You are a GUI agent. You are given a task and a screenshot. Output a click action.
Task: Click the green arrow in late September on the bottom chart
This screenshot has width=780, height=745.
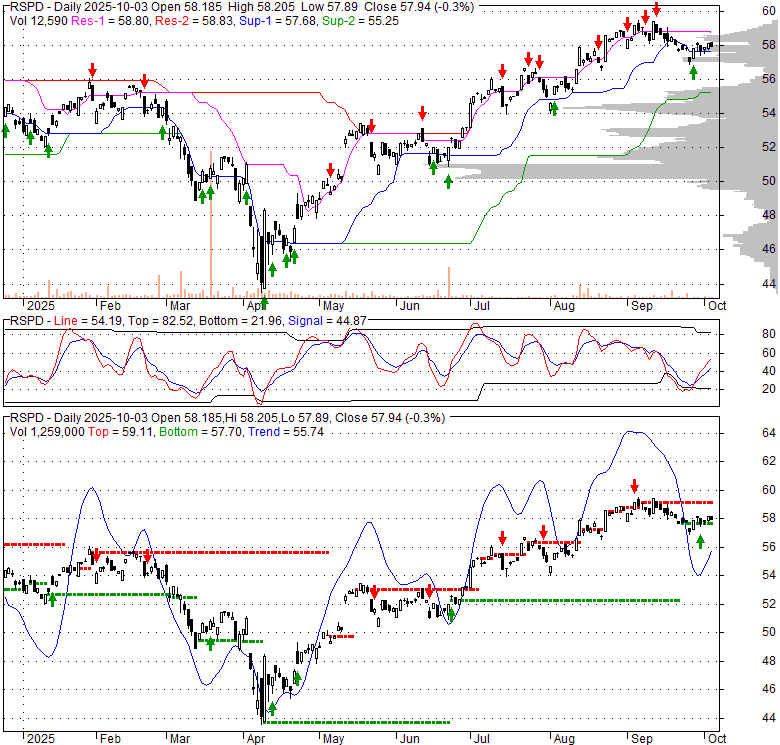click(x=700, y=540)
